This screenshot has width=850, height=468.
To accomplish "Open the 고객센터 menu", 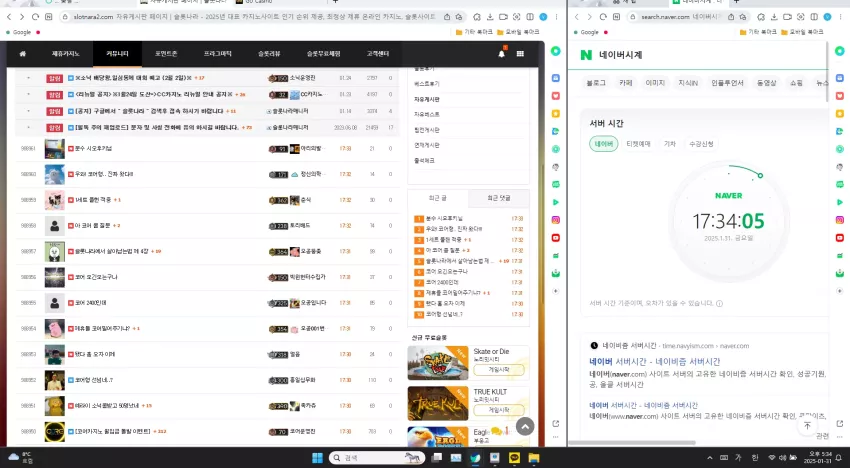I will [x=378, y=54].
